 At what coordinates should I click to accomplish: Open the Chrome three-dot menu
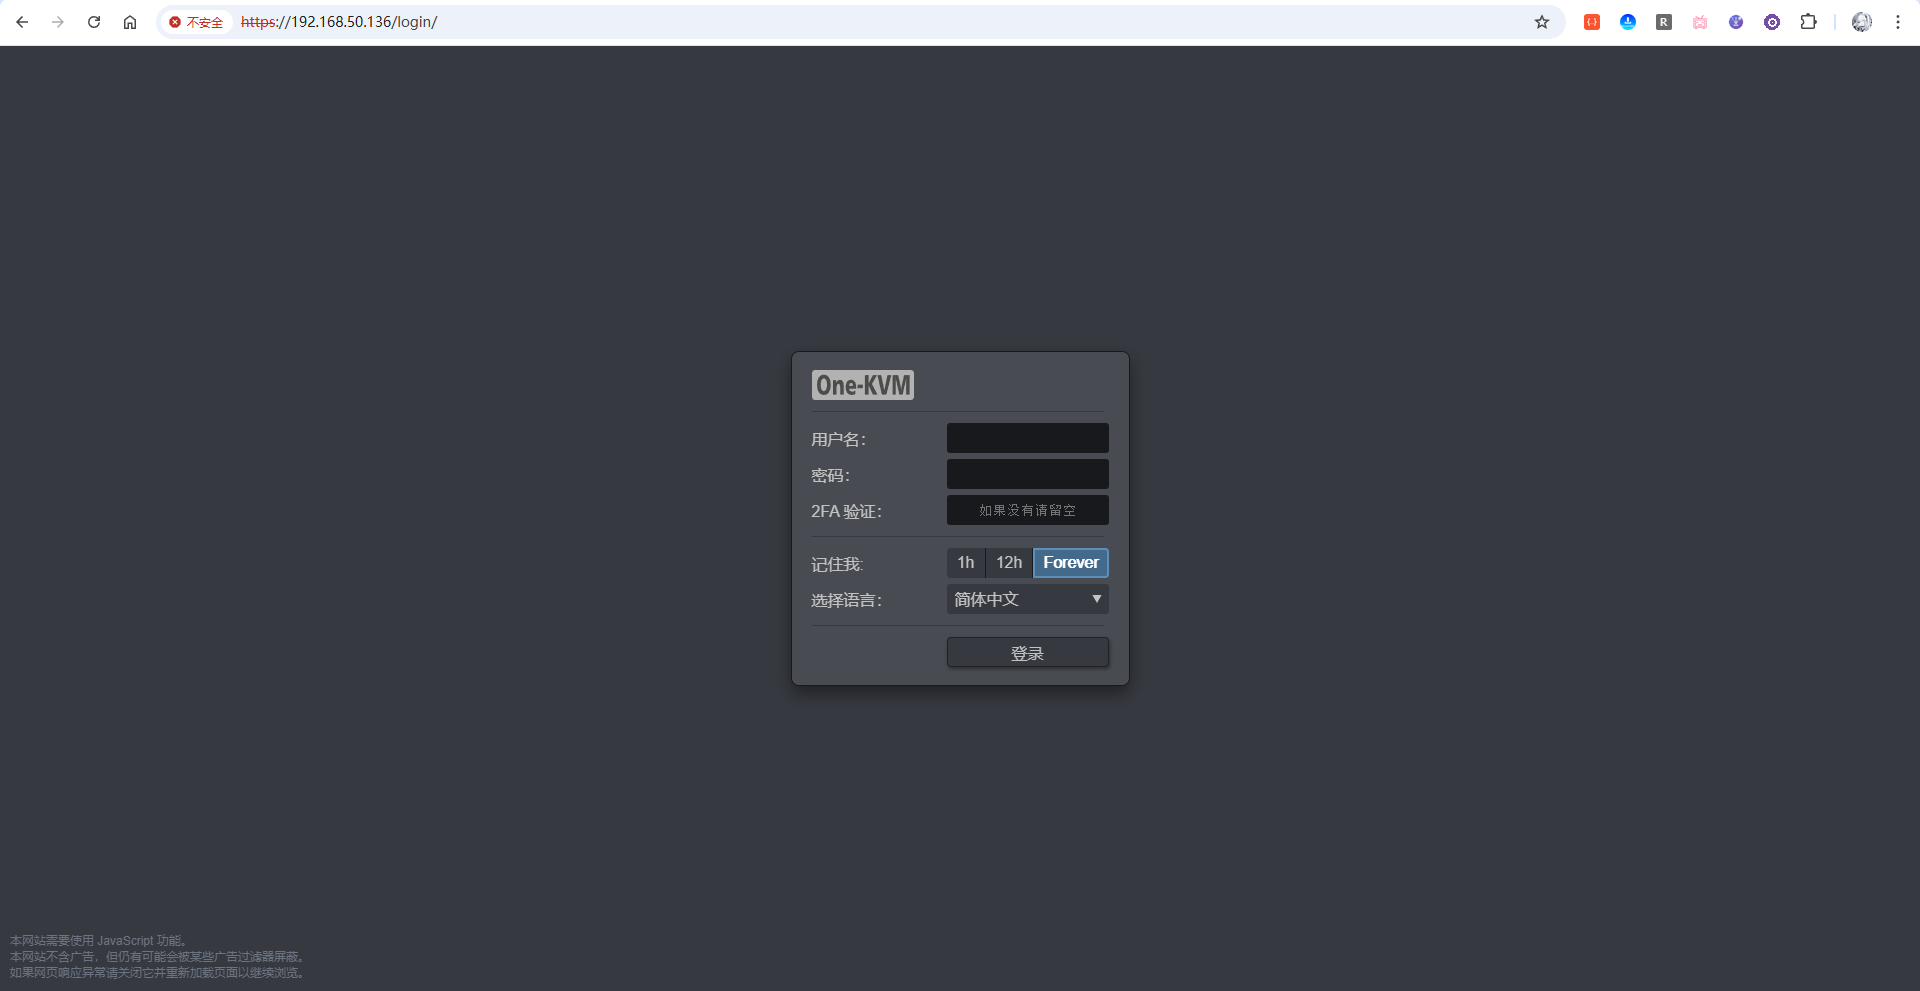(x=1899, y=21)
